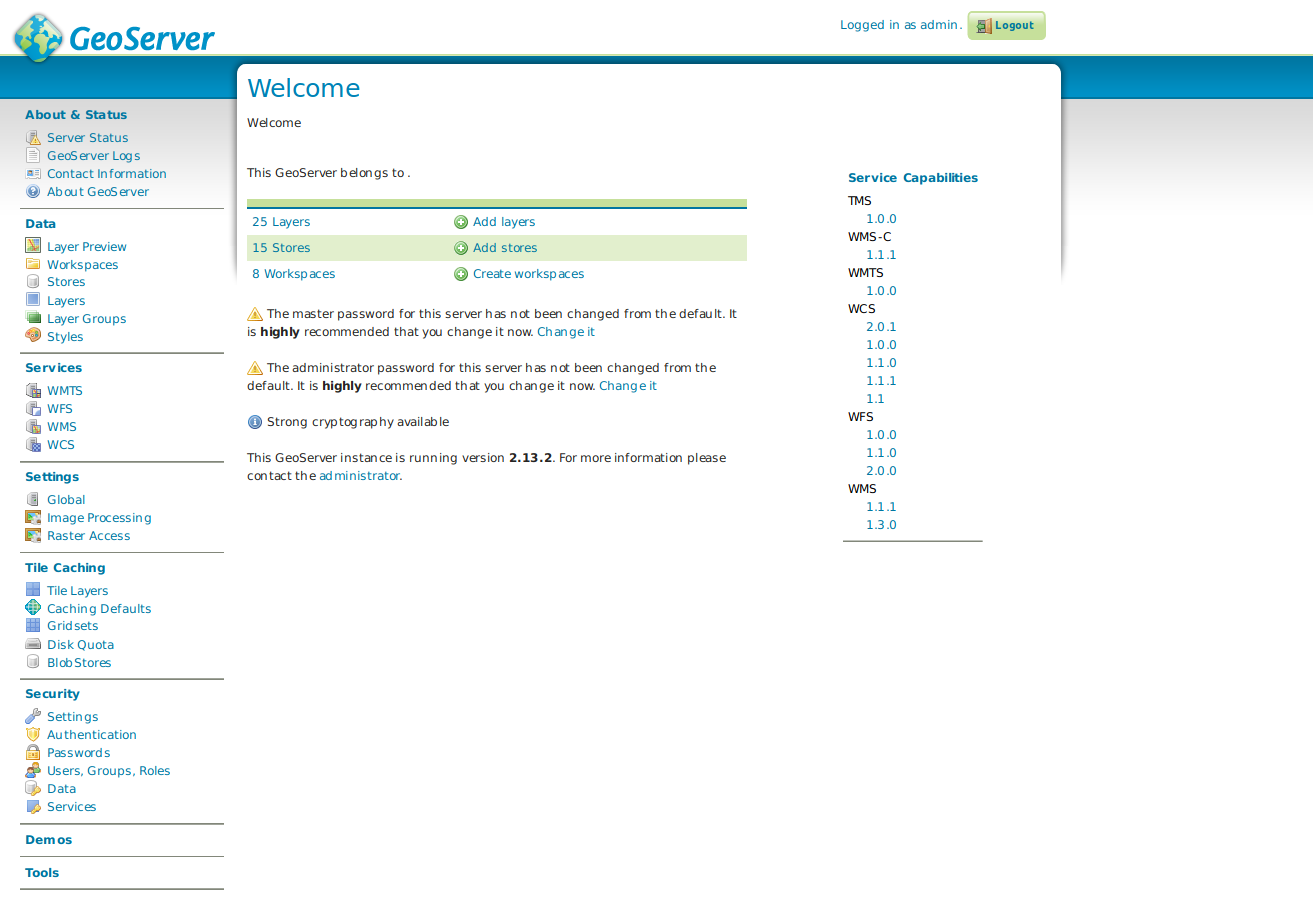Viewport: 1313px width, 897px height.
Task: Click Change it for the administrator password
Action: [x=628, y=386]
